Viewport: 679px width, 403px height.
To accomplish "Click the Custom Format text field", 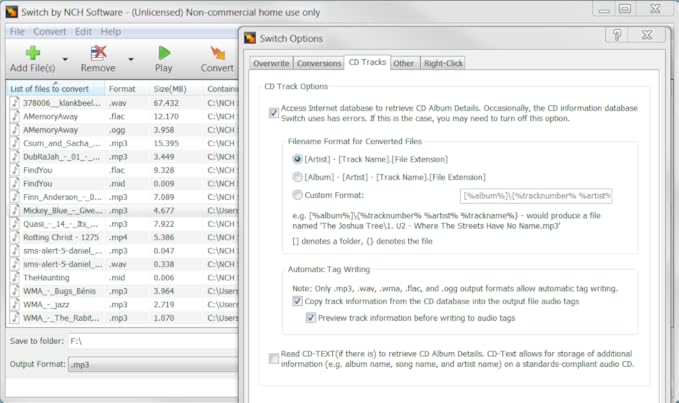I will [536, 196].
